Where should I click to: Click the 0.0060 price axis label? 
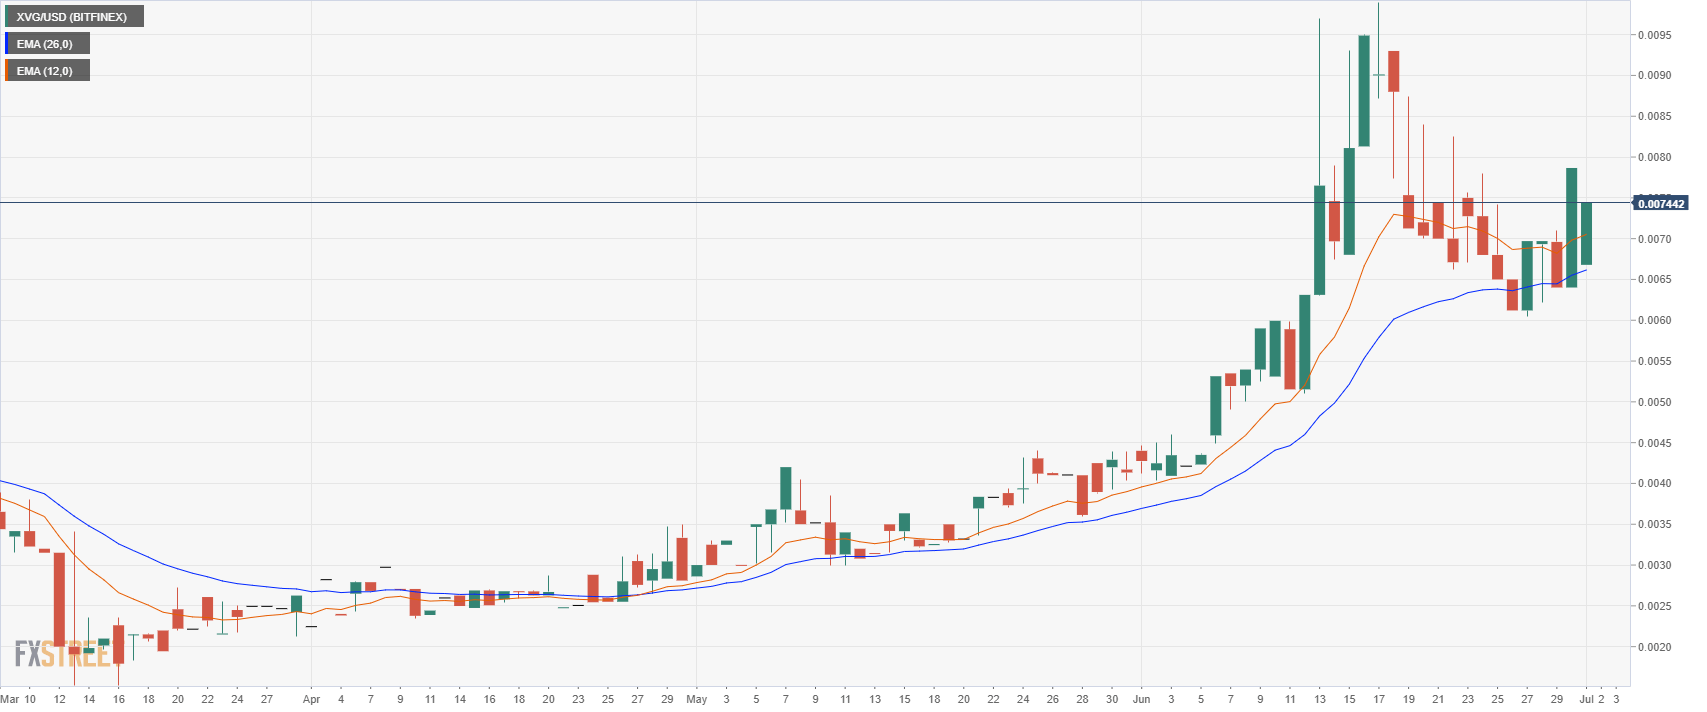[x=1654, y=321]
